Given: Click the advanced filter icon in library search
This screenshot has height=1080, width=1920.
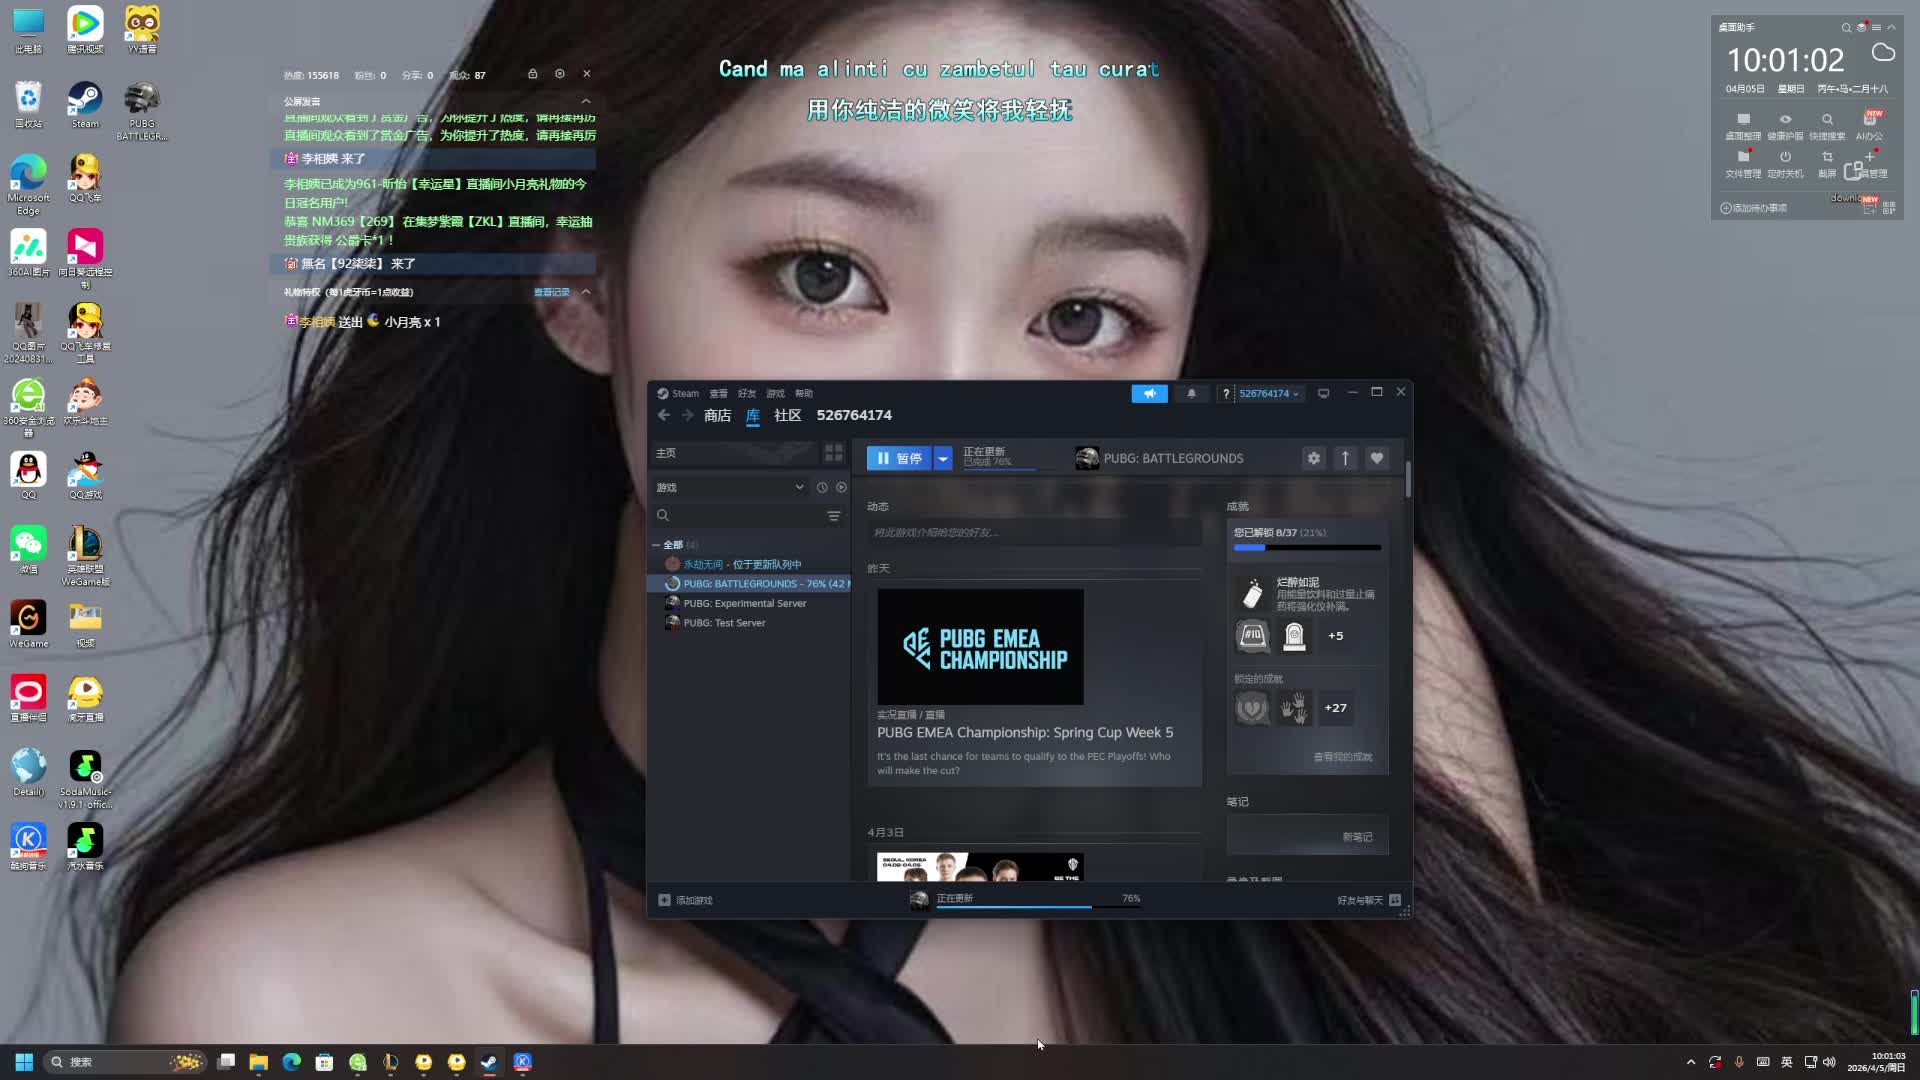Looking at the screenshot, I should (834, 516).
